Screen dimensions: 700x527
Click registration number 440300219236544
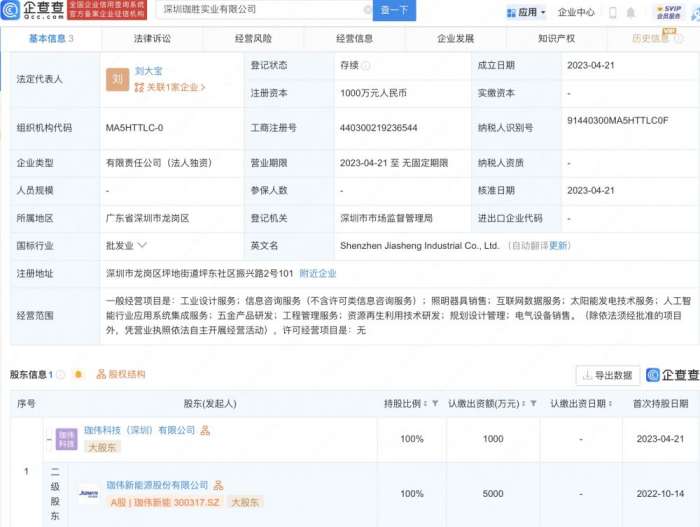379,128
